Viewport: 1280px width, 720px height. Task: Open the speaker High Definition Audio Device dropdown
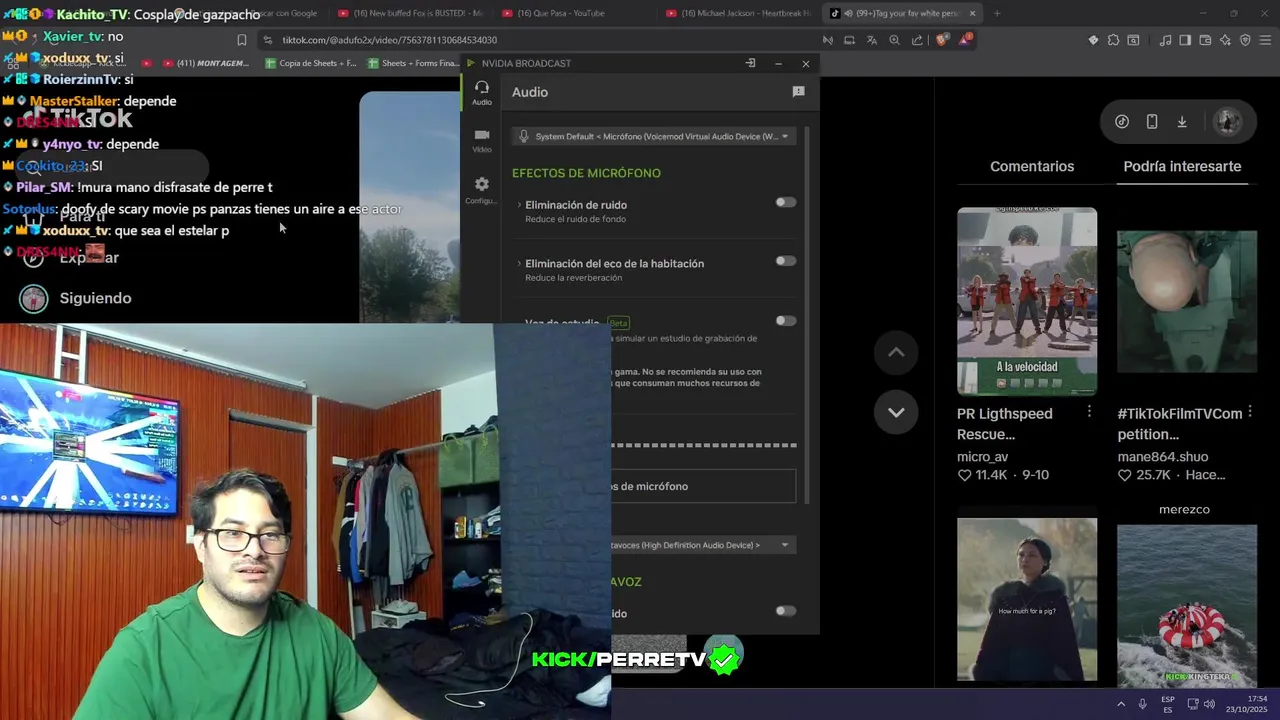pos(704,545)
